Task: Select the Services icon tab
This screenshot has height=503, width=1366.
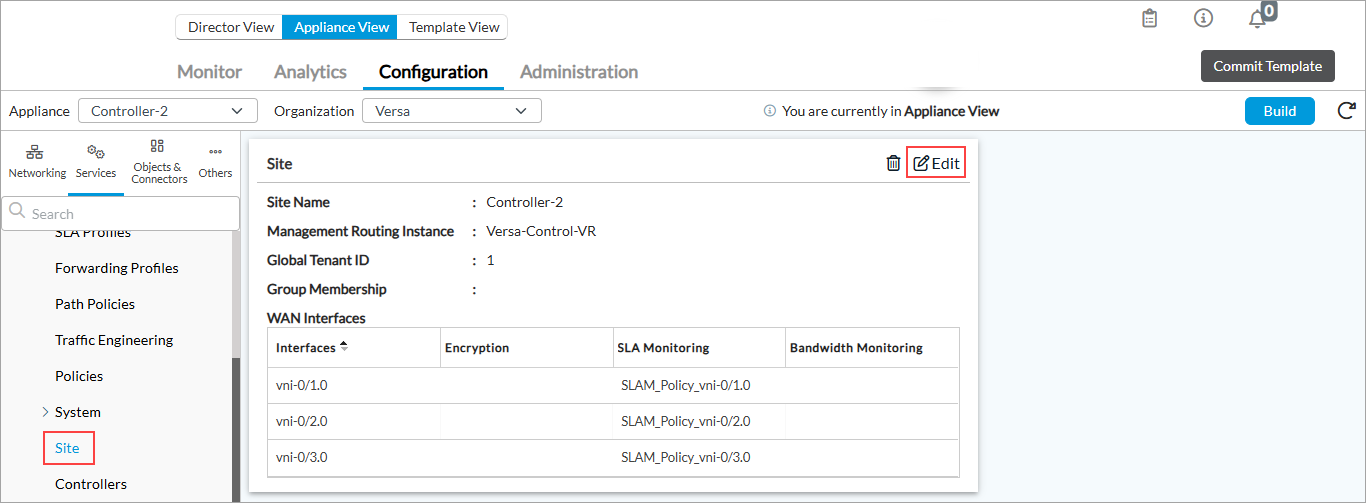Action: pos(96,161)
